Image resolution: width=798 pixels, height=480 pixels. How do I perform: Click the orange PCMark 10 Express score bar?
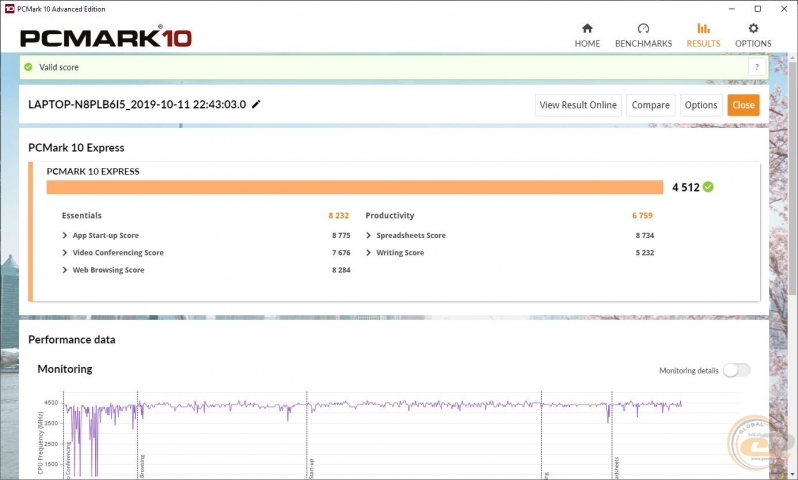pyautogui.click(x=355, y=187)
